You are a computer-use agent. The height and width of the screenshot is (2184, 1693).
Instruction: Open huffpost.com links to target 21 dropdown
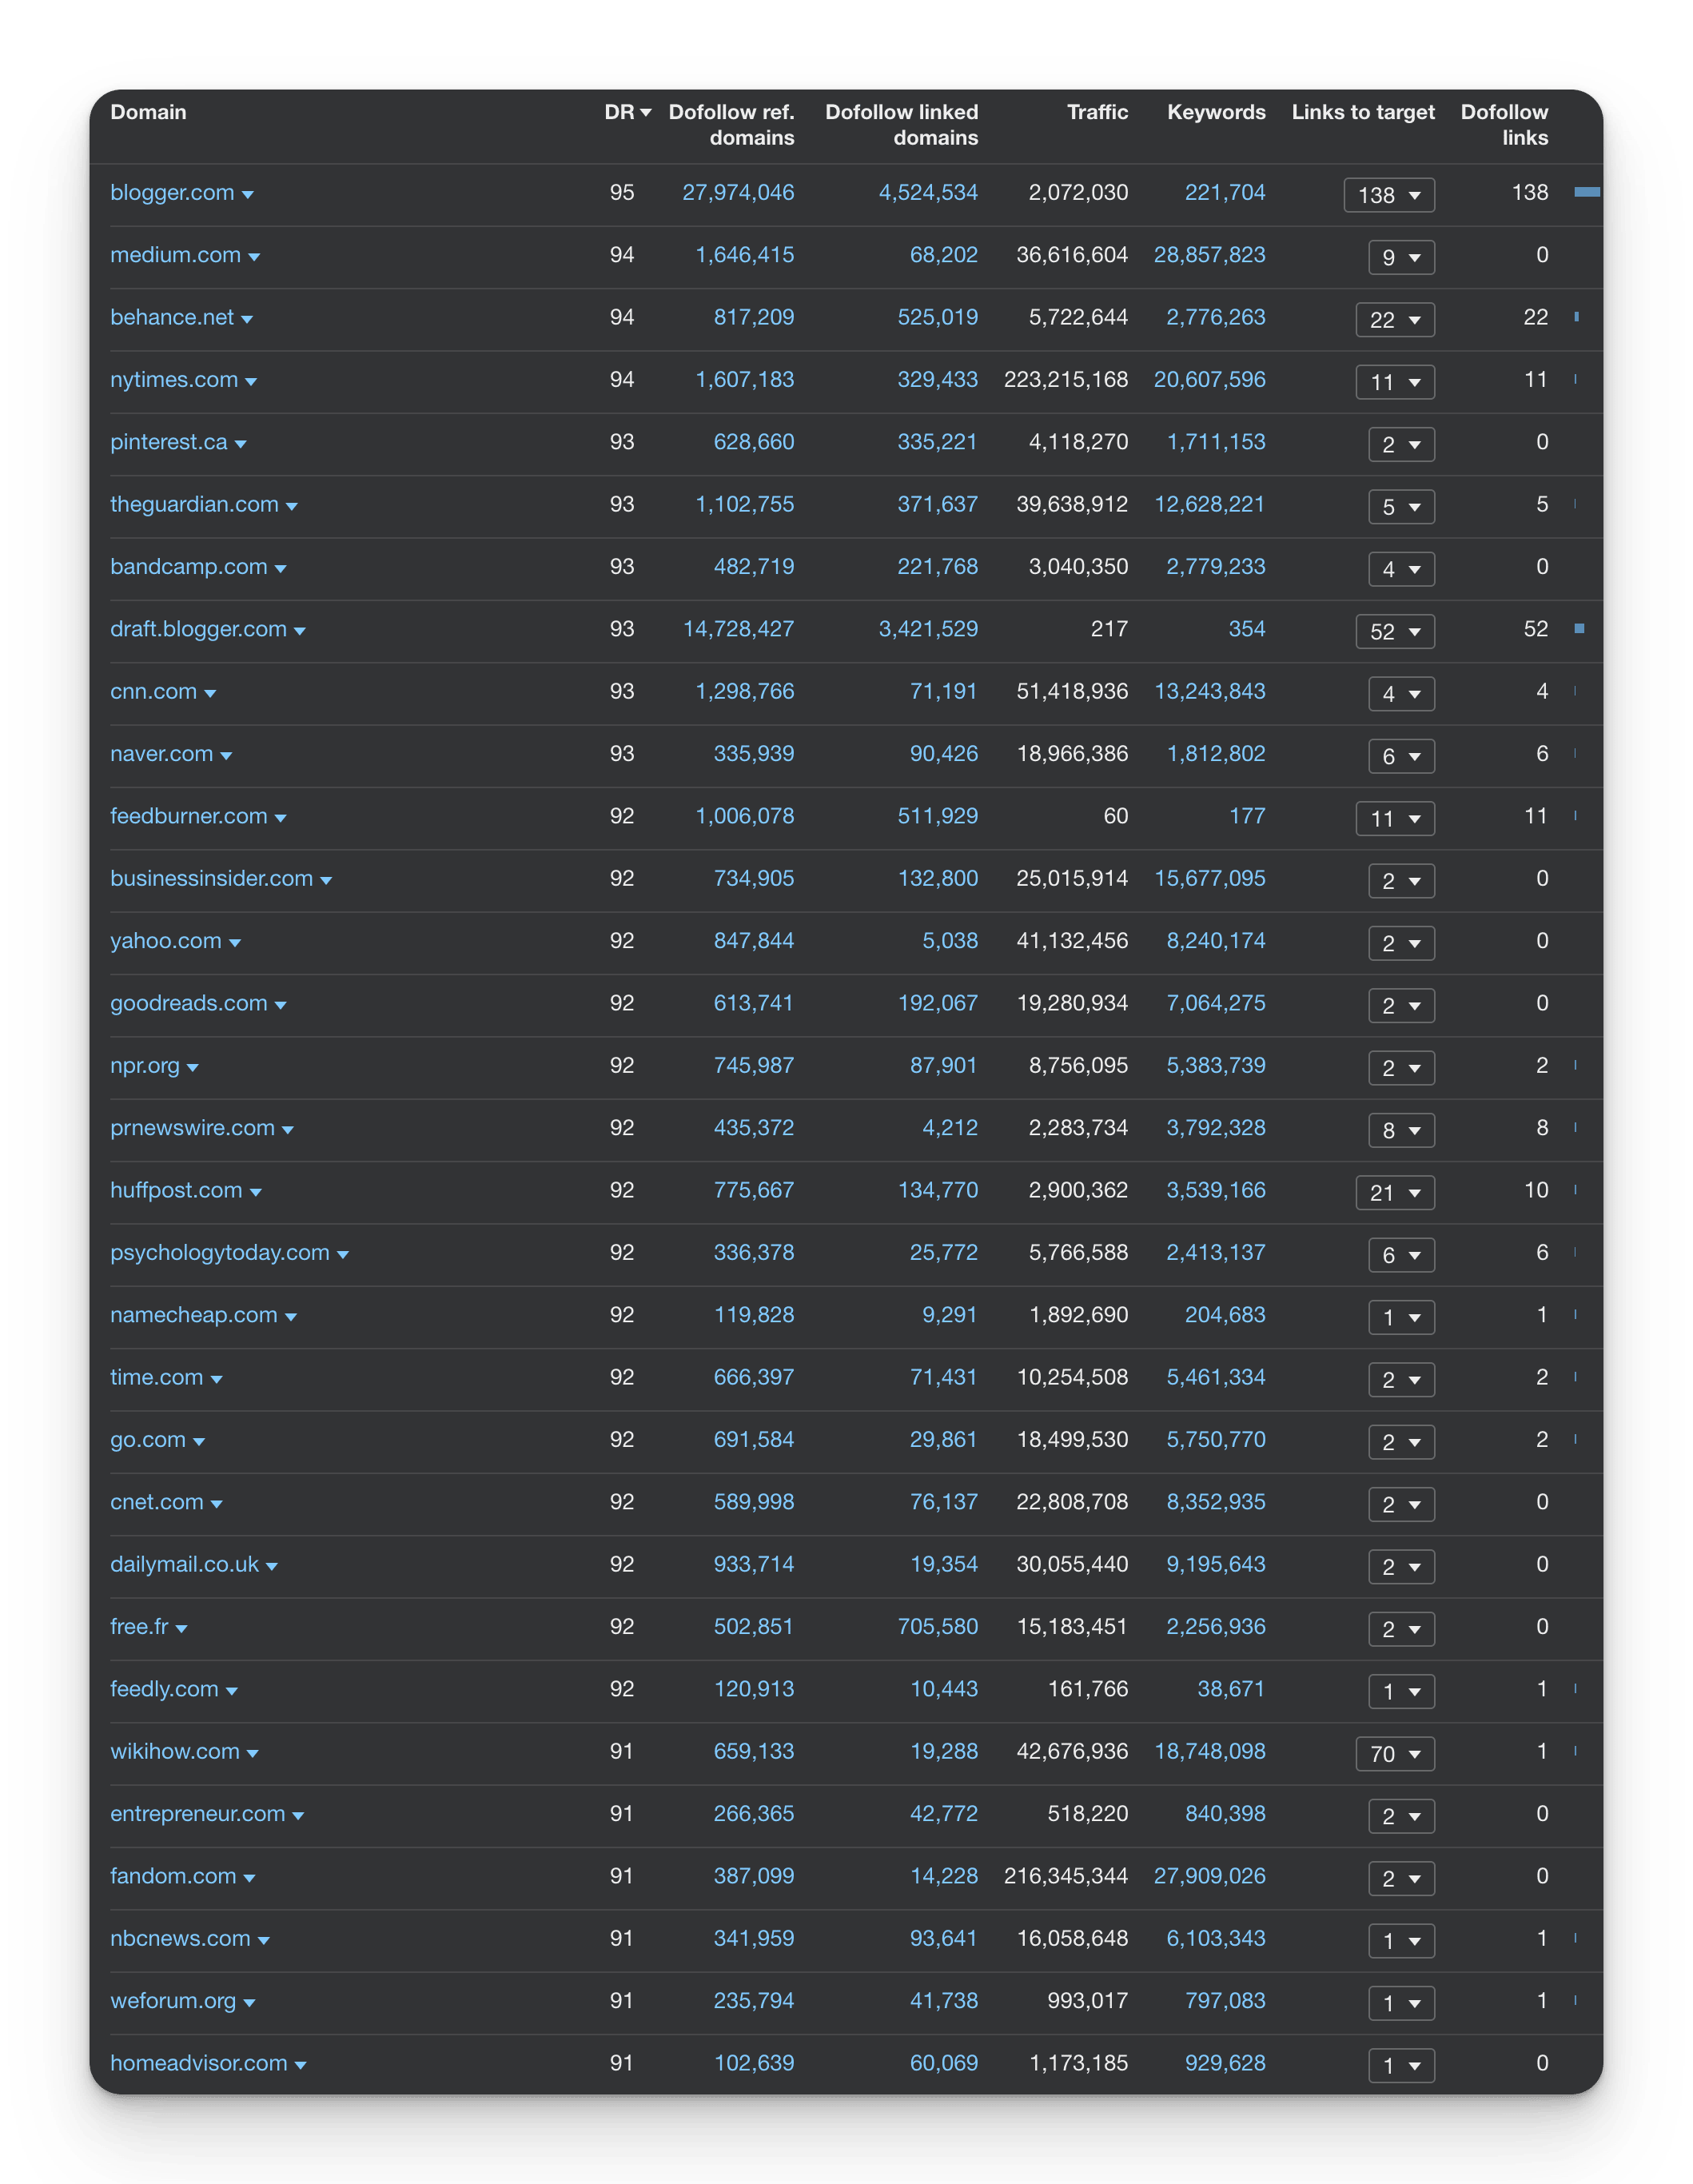point(1395,1192)
